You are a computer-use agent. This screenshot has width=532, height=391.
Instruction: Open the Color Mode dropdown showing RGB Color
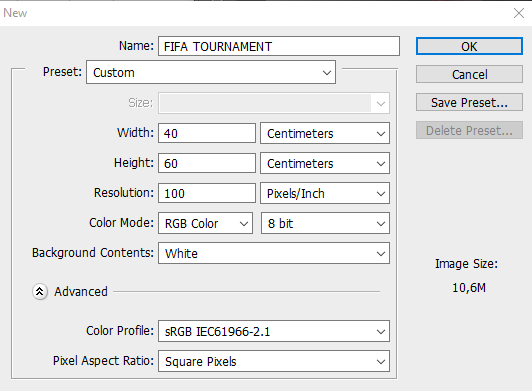pyautogui.click(x=205, y=223)
